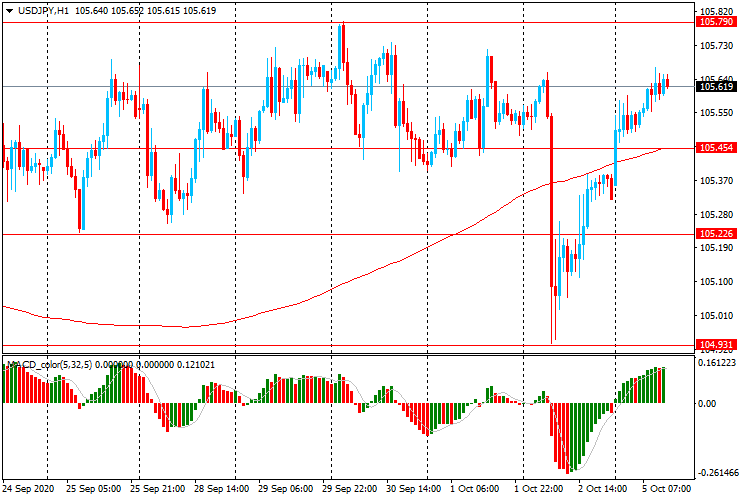The width and height of the screenshot is (740, 500).
Task: Select the red 104.931 level price tag
Action: pyautogui.click(x=716, y=345)
